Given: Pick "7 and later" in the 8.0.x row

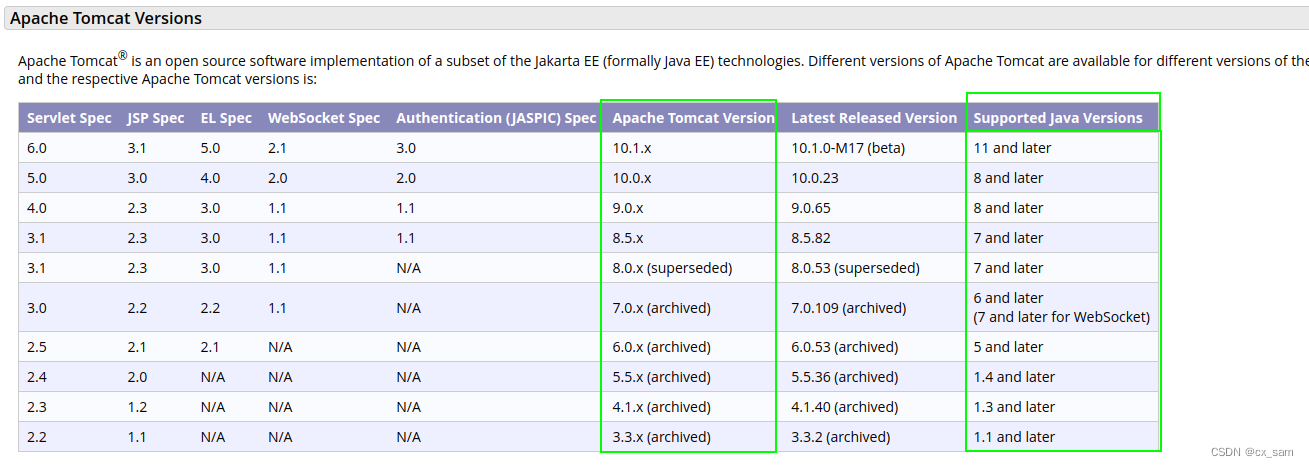Looking at the screenshot, I should click(x=1009, y=268).
